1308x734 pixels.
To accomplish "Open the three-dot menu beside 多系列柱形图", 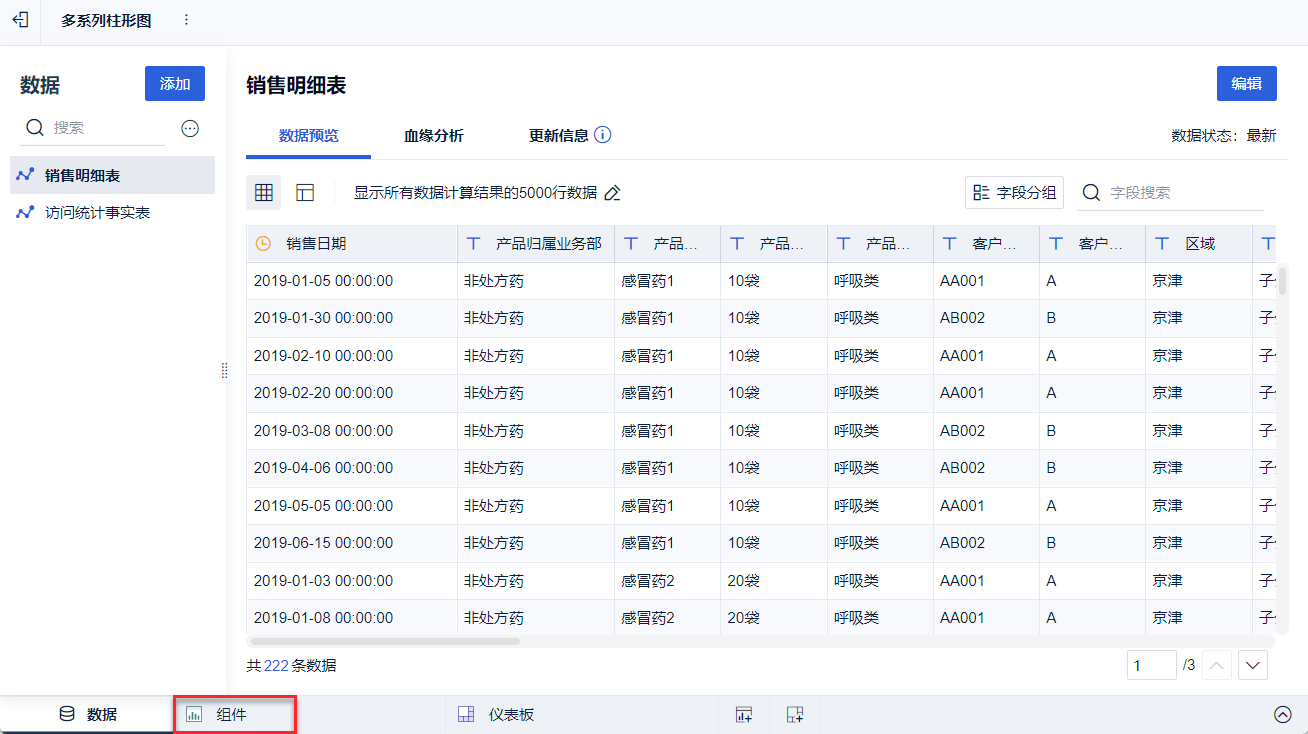I will click(186, 20).
